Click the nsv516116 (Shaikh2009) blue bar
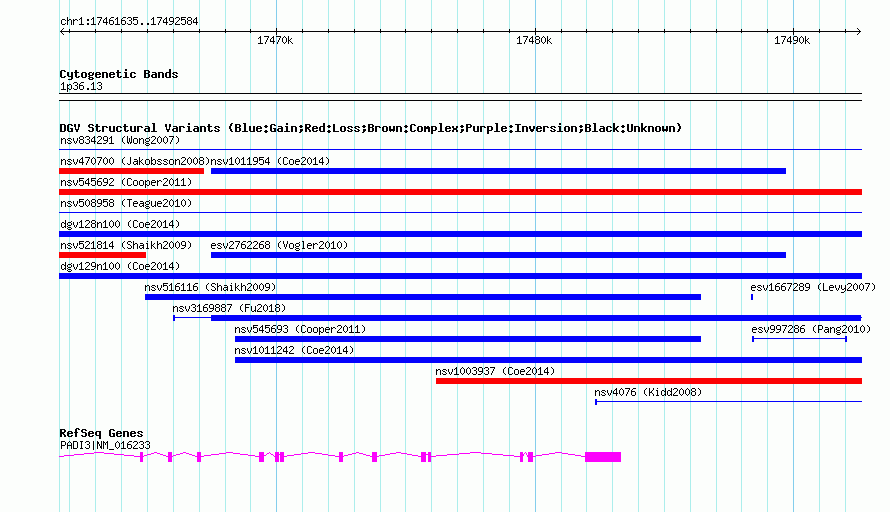This screenshot has width=890, height=512. pos(423,297)
